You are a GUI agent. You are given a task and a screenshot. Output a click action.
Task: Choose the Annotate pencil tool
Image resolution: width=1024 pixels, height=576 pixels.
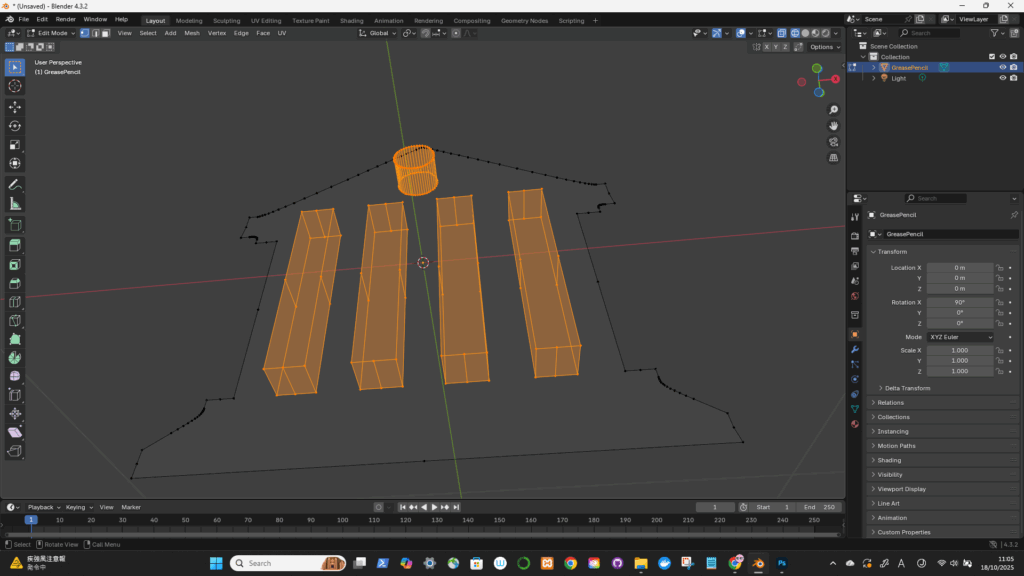(15, 185)
